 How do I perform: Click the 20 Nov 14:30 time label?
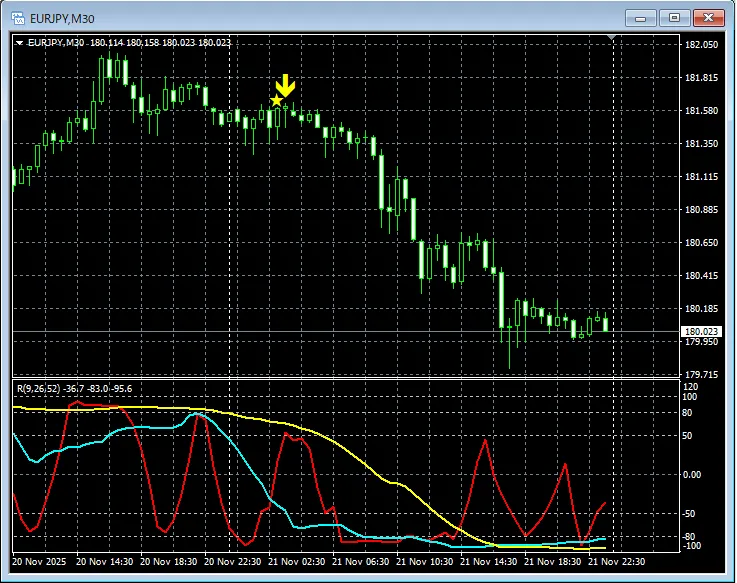104,562
